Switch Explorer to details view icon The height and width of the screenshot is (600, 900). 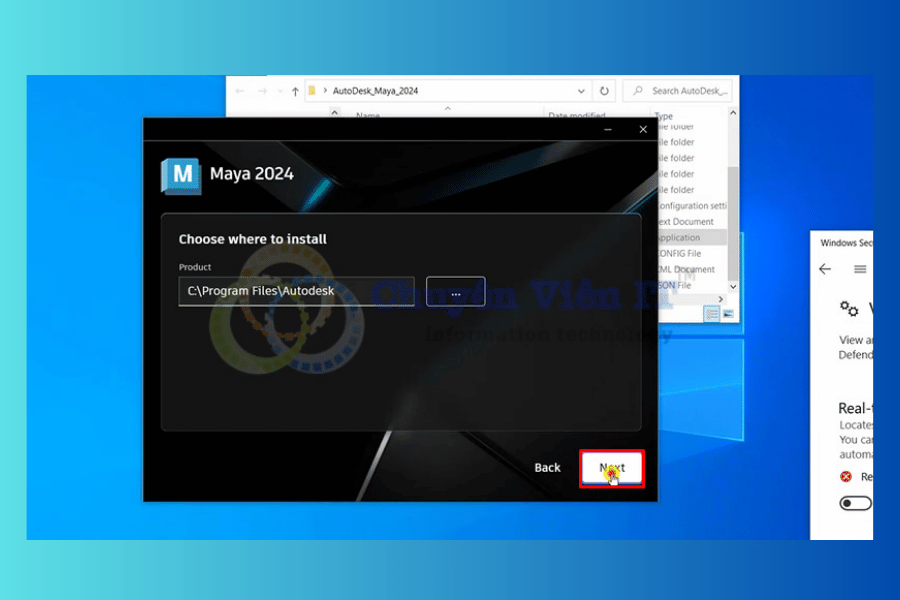click(712, 314)
